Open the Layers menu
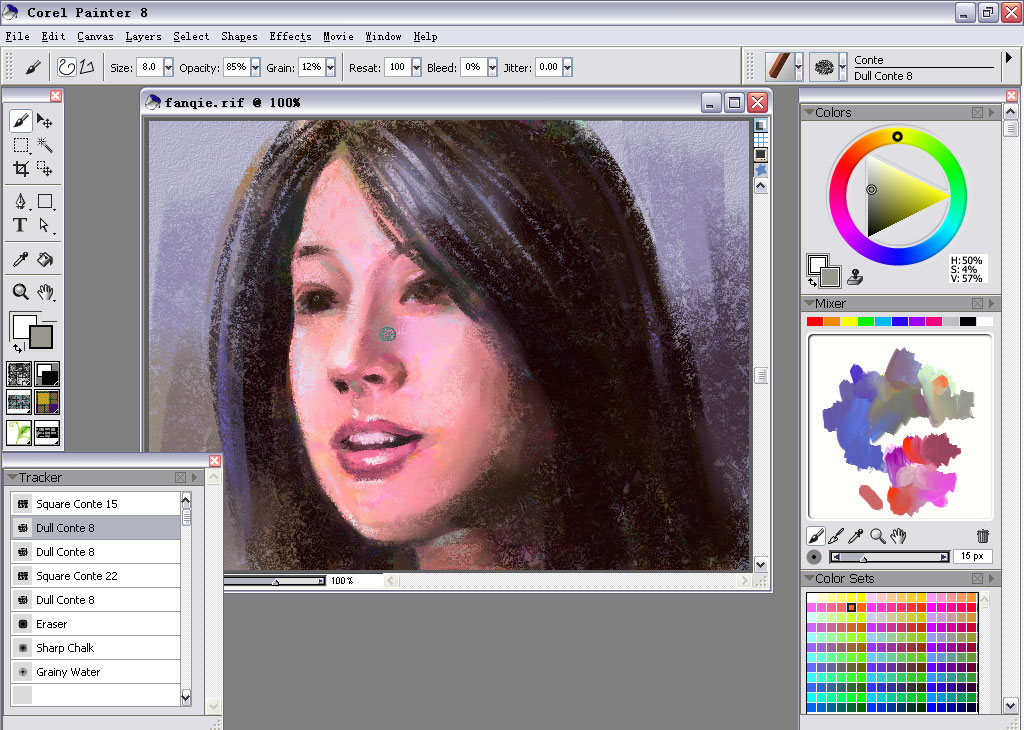Image resolution: width=1024 pixels, height=730 pixels. [x=143, y=37]
